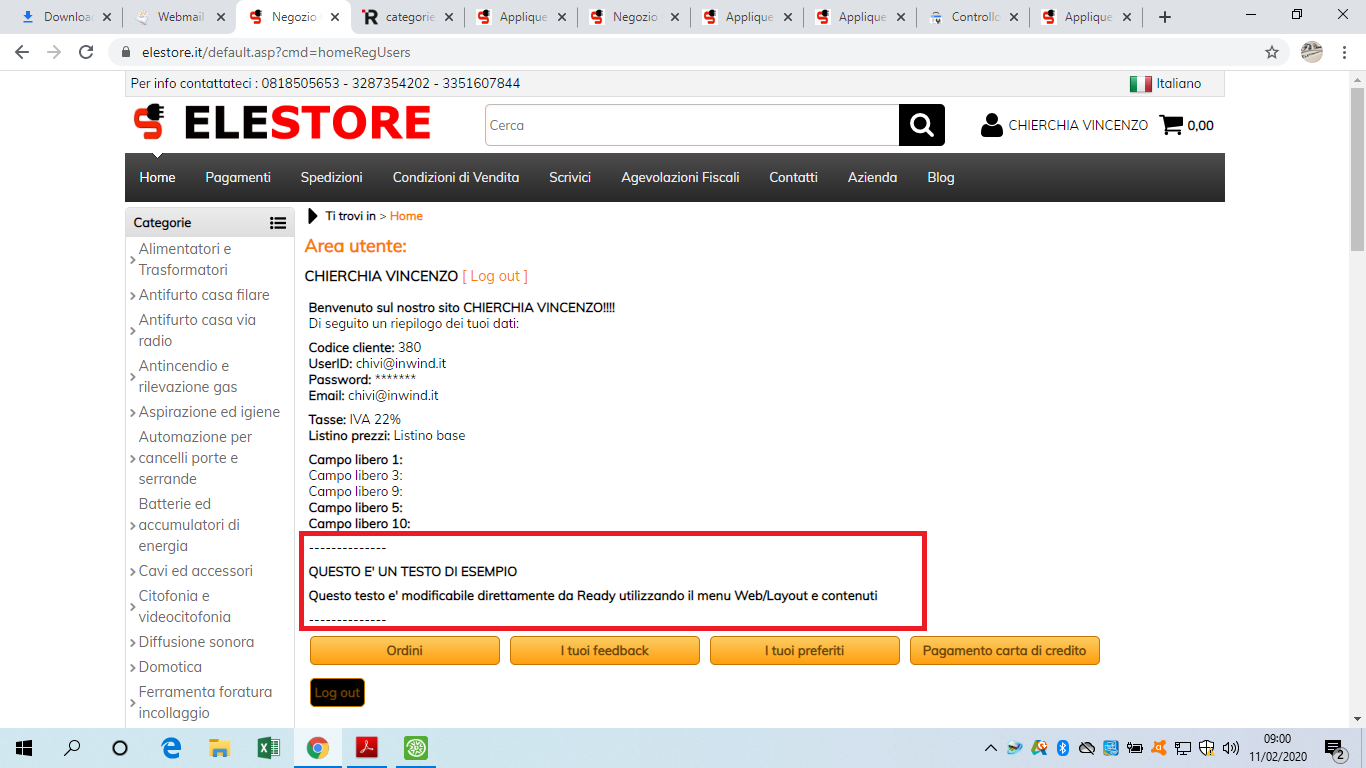Open the shopping cart icon showing 0,00
The image size is (1366, 768).
(1171, 125)
